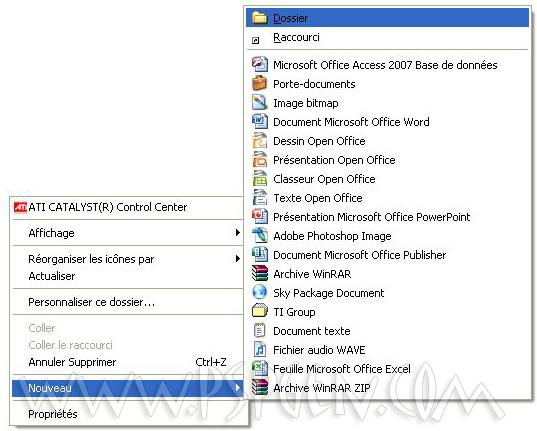Click the Nouveau menu label
The height and width of the screenshot is (431, 537).
(50, 388)
